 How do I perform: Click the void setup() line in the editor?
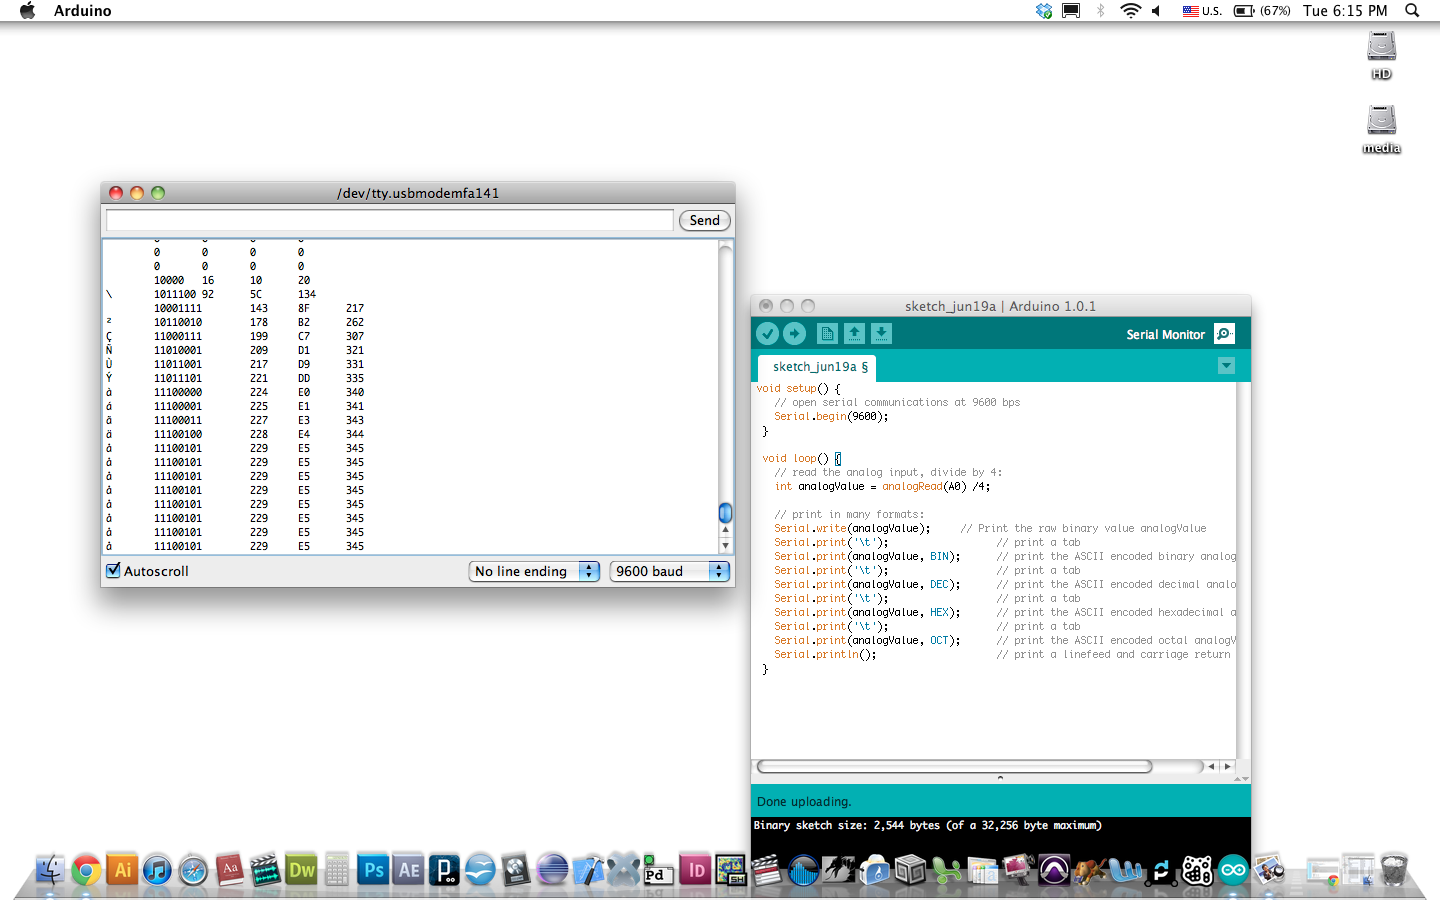pos(798,388)
